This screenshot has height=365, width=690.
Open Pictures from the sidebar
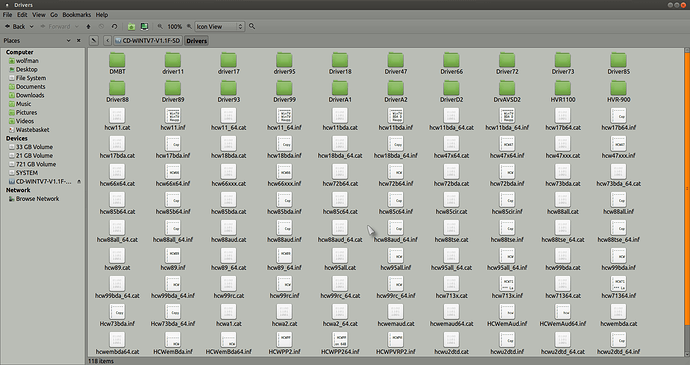pyautogui.click(x=26, y=112)
